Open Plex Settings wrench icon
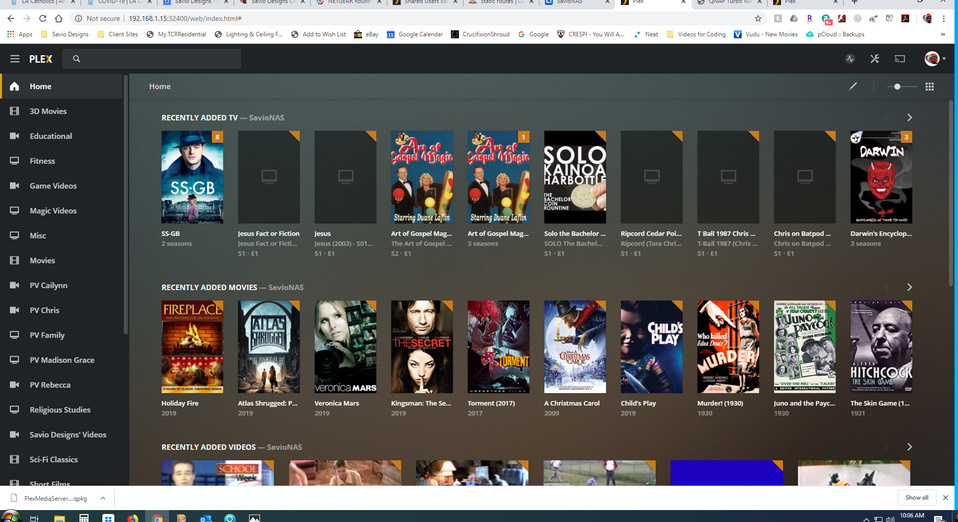 (x=874, y=59)
